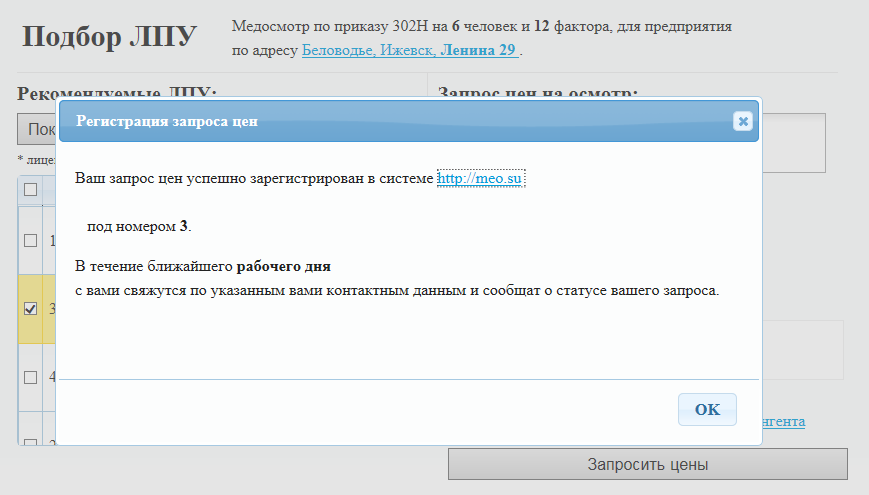Click the dialog title Регистрация запроса цен
The height and width of the screenshot is (495, 869).
[x=167, y=121]
